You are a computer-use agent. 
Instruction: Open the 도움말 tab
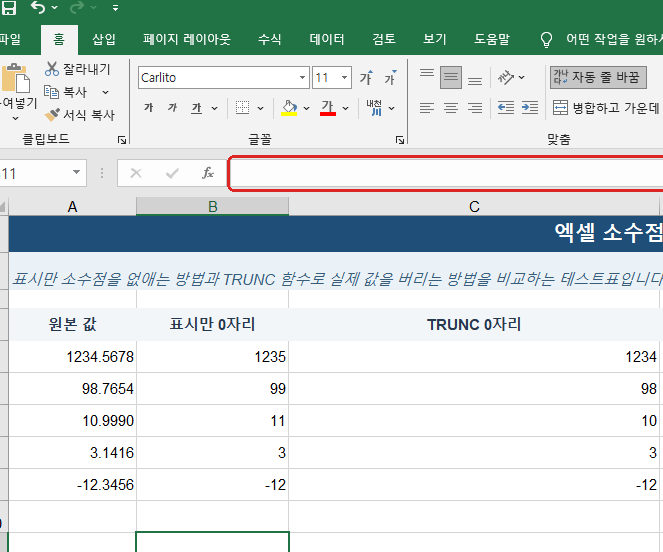492,39
